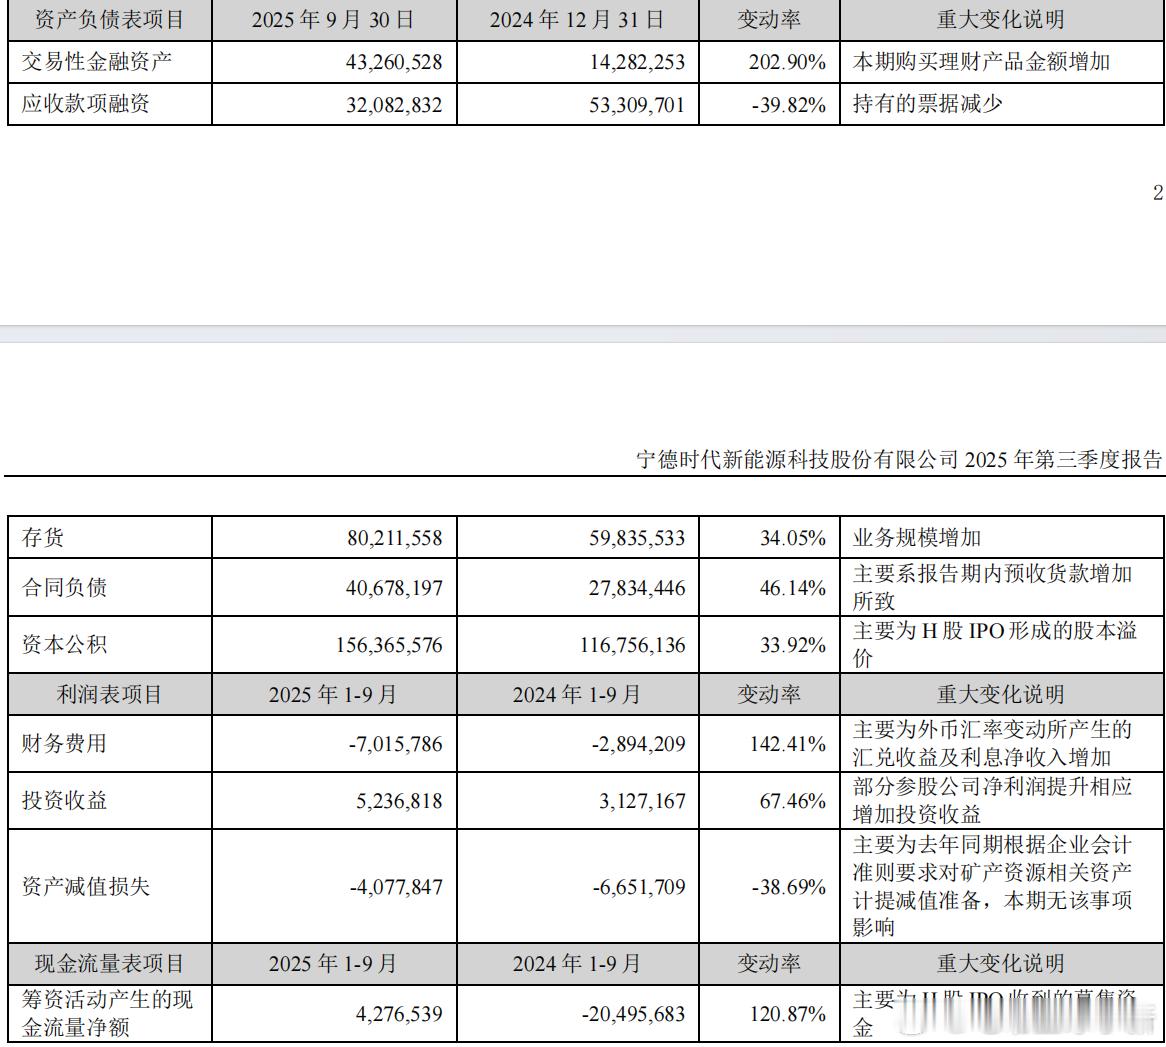Click the 资本公积 row label
The image size is (1166, 1047).
tap(65, 645)
